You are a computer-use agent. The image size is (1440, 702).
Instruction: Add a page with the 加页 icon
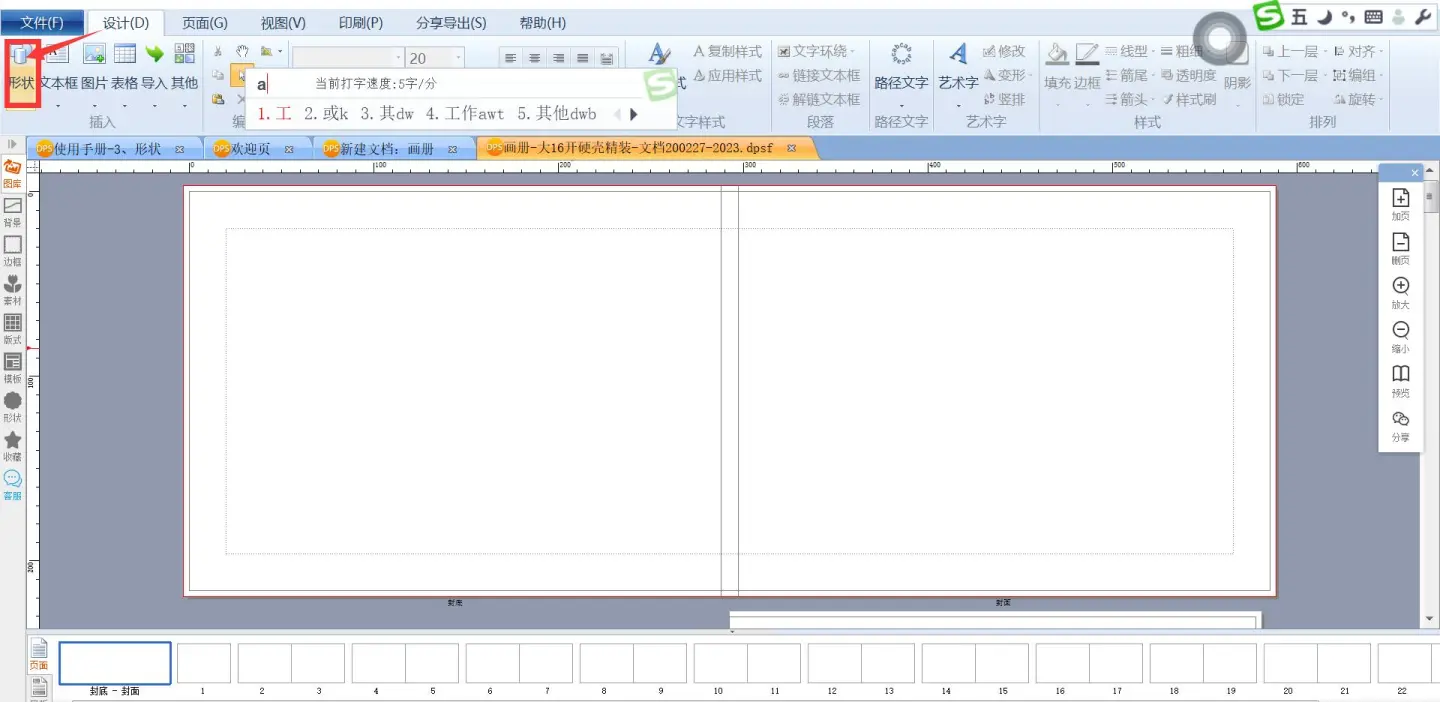pyautogui.click(x=1400, y=205)
